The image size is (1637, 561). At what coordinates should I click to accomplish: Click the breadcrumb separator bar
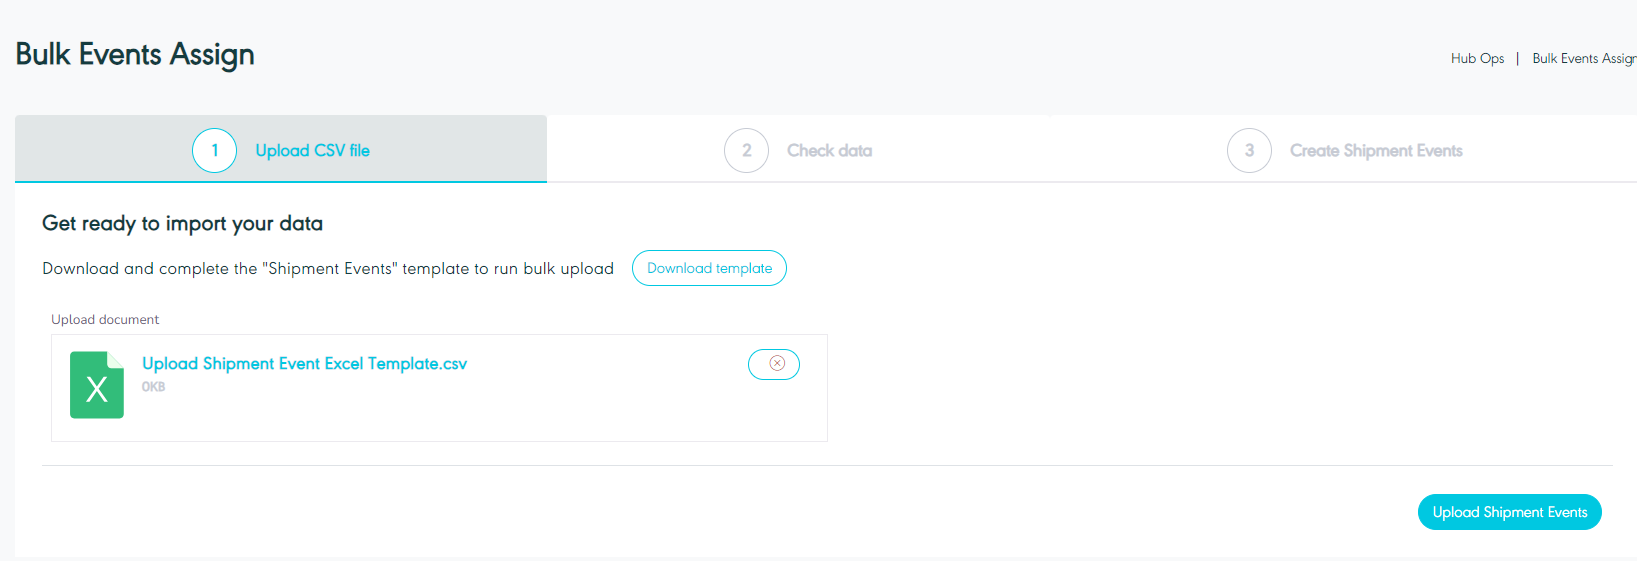pos(1517,59)
